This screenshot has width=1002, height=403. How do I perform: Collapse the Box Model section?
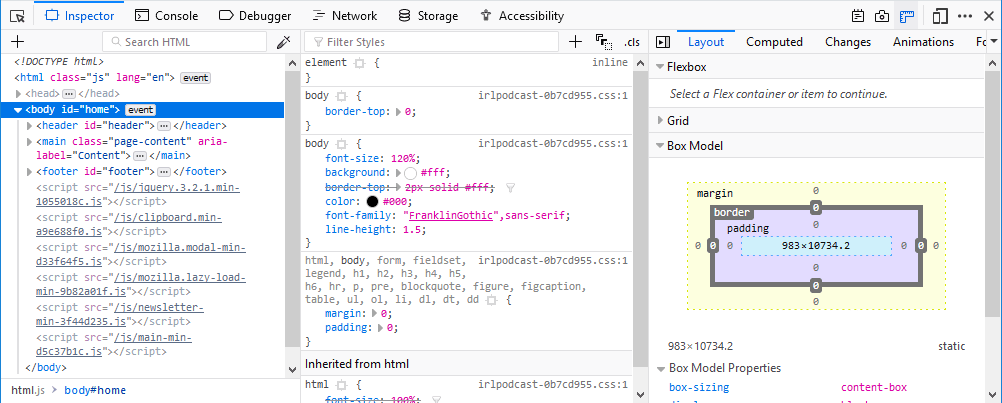pyautogui.click(x=660, y=146)
